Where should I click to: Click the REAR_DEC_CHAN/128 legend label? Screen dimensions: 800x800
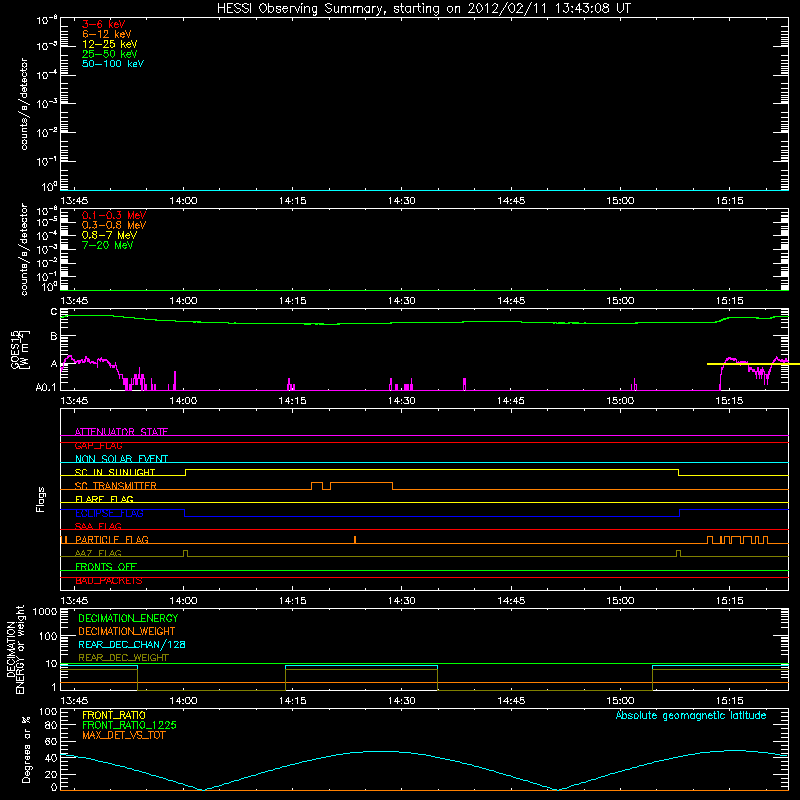(132, 644)
